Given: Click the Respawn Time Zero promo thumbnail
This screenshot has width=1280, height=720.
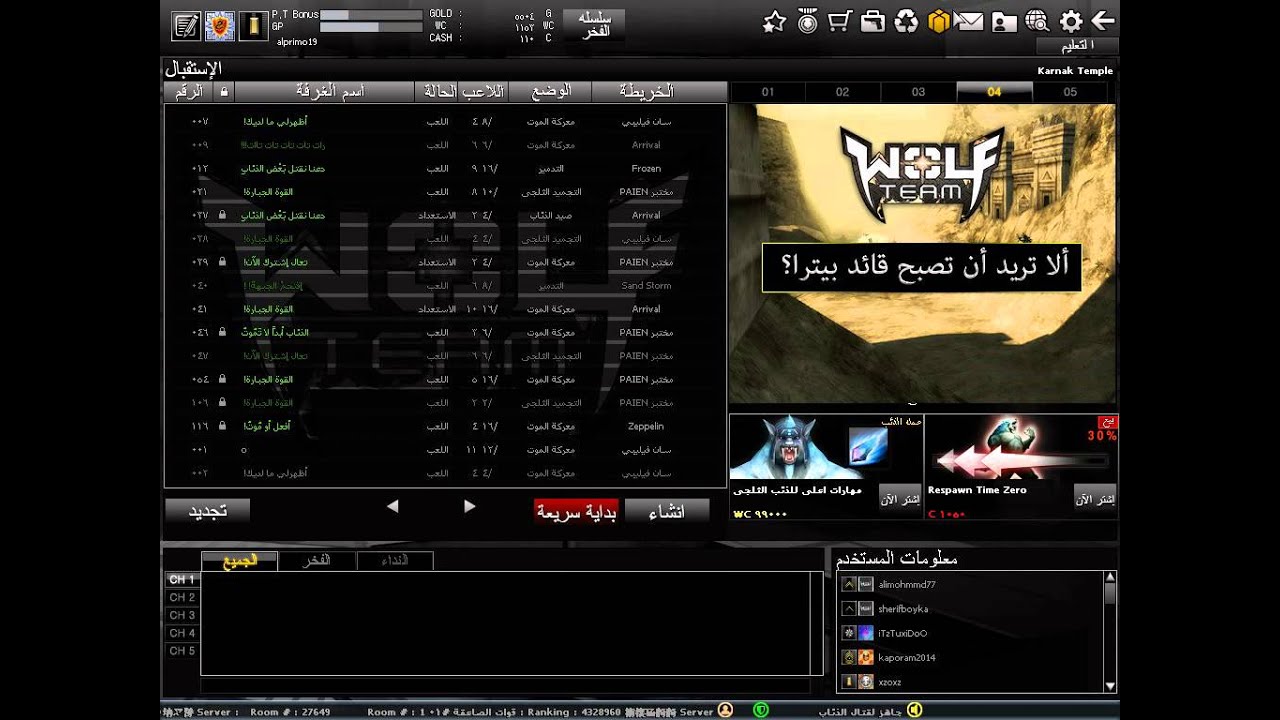Looking at the screenshot, I should (1020, 447).
